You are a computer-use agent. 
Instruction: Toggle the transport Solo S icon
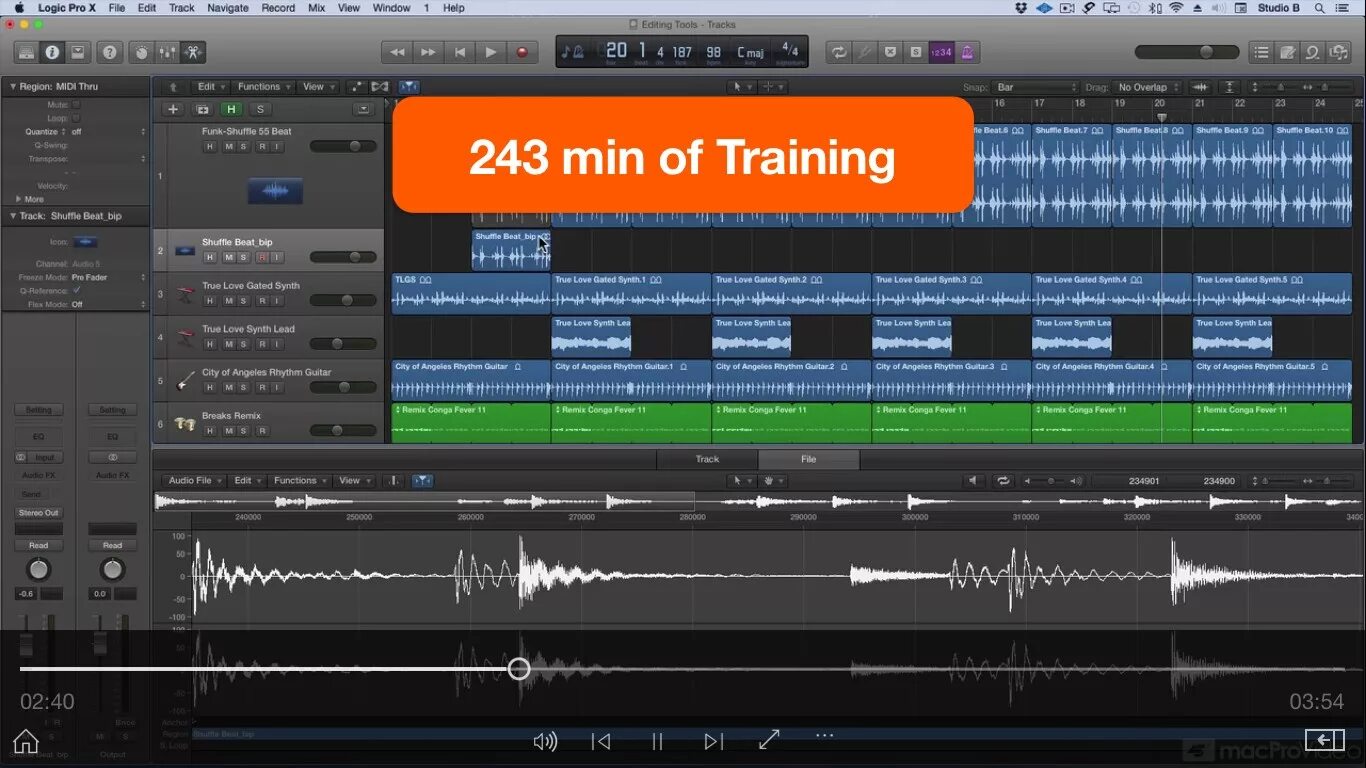(915, 52)
